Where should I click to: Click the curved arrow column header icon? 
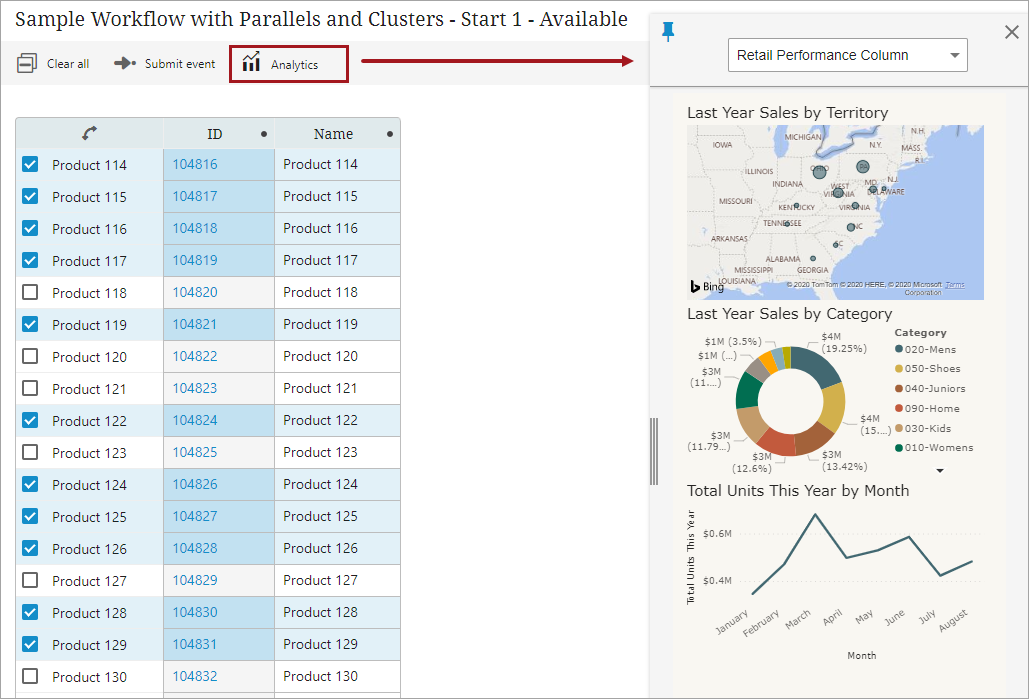click(89, 133)
